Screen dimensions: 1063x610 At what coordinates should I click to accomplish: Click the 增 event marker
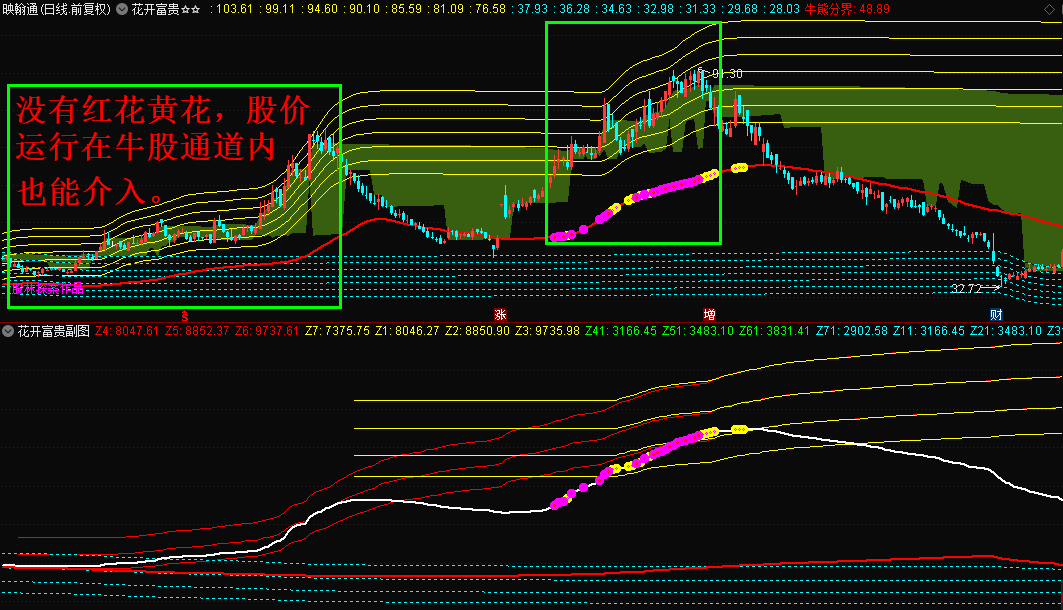(709, 314)
